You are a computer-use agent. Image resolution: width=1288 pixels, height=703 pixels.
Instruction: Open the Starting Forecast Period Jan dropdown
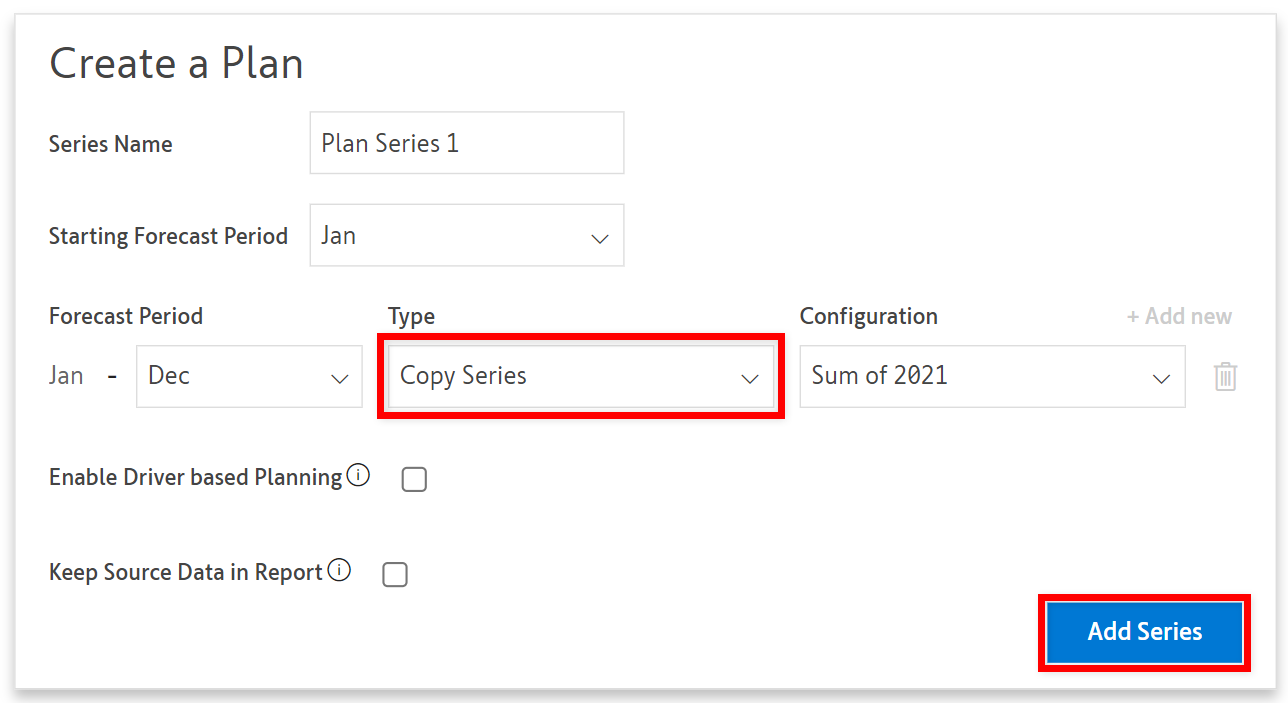(466, 236)
